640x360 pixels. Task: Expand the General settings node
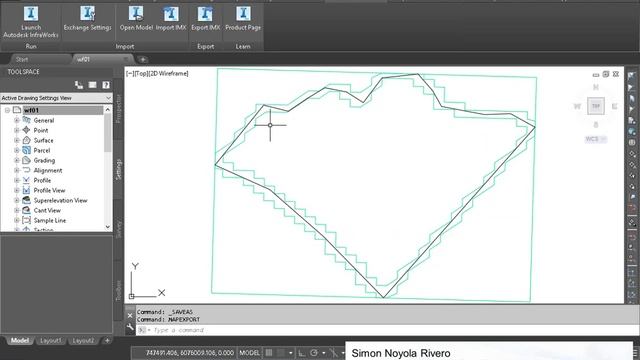17,120
